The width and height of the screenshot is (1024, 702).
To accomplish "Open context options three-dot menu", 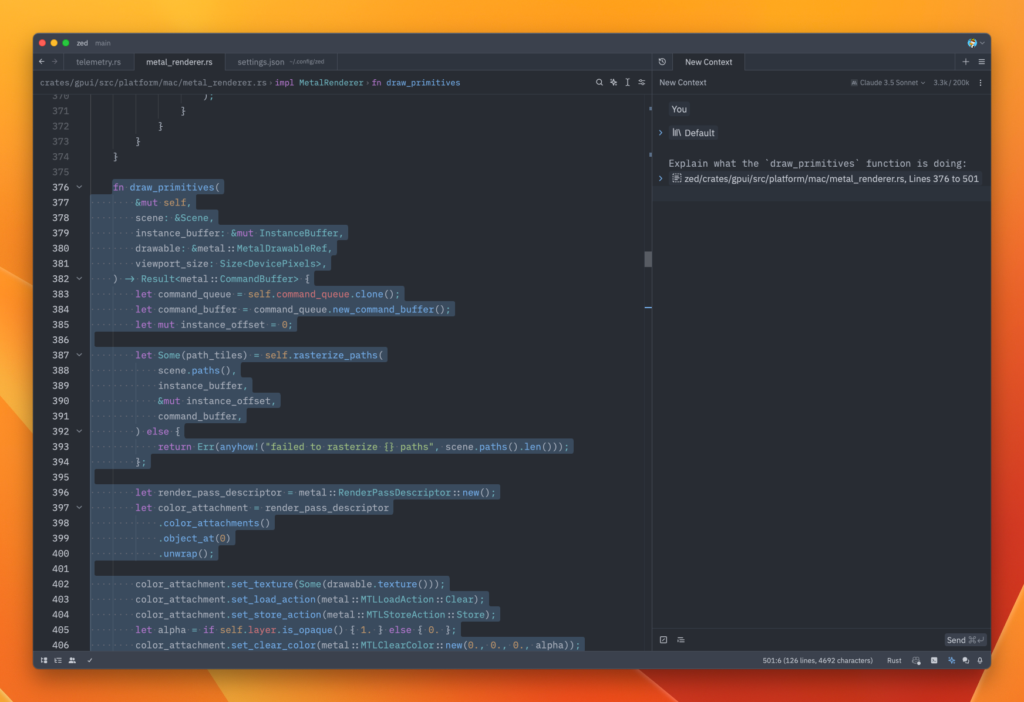I will [980, 82].
